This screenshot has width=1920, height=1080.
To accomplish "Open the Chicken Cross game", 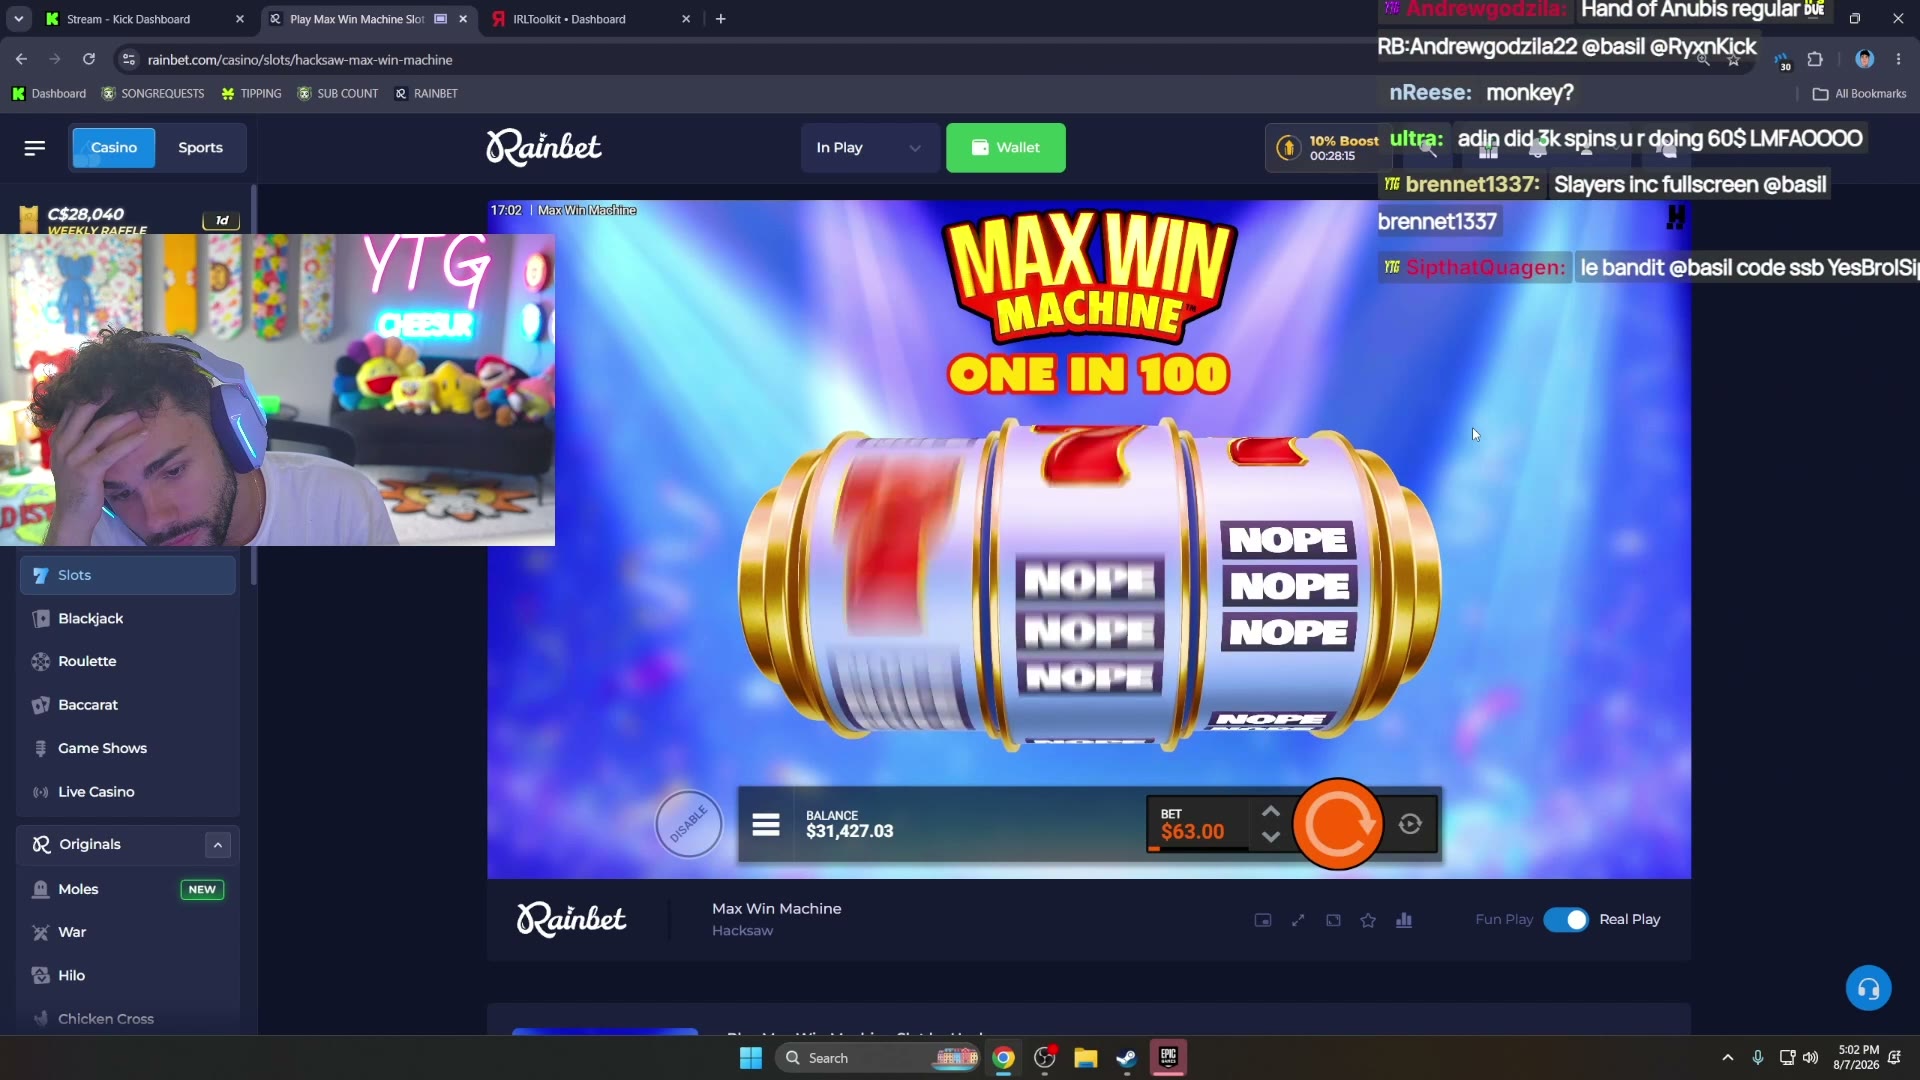I will (x=127, y=1019).
